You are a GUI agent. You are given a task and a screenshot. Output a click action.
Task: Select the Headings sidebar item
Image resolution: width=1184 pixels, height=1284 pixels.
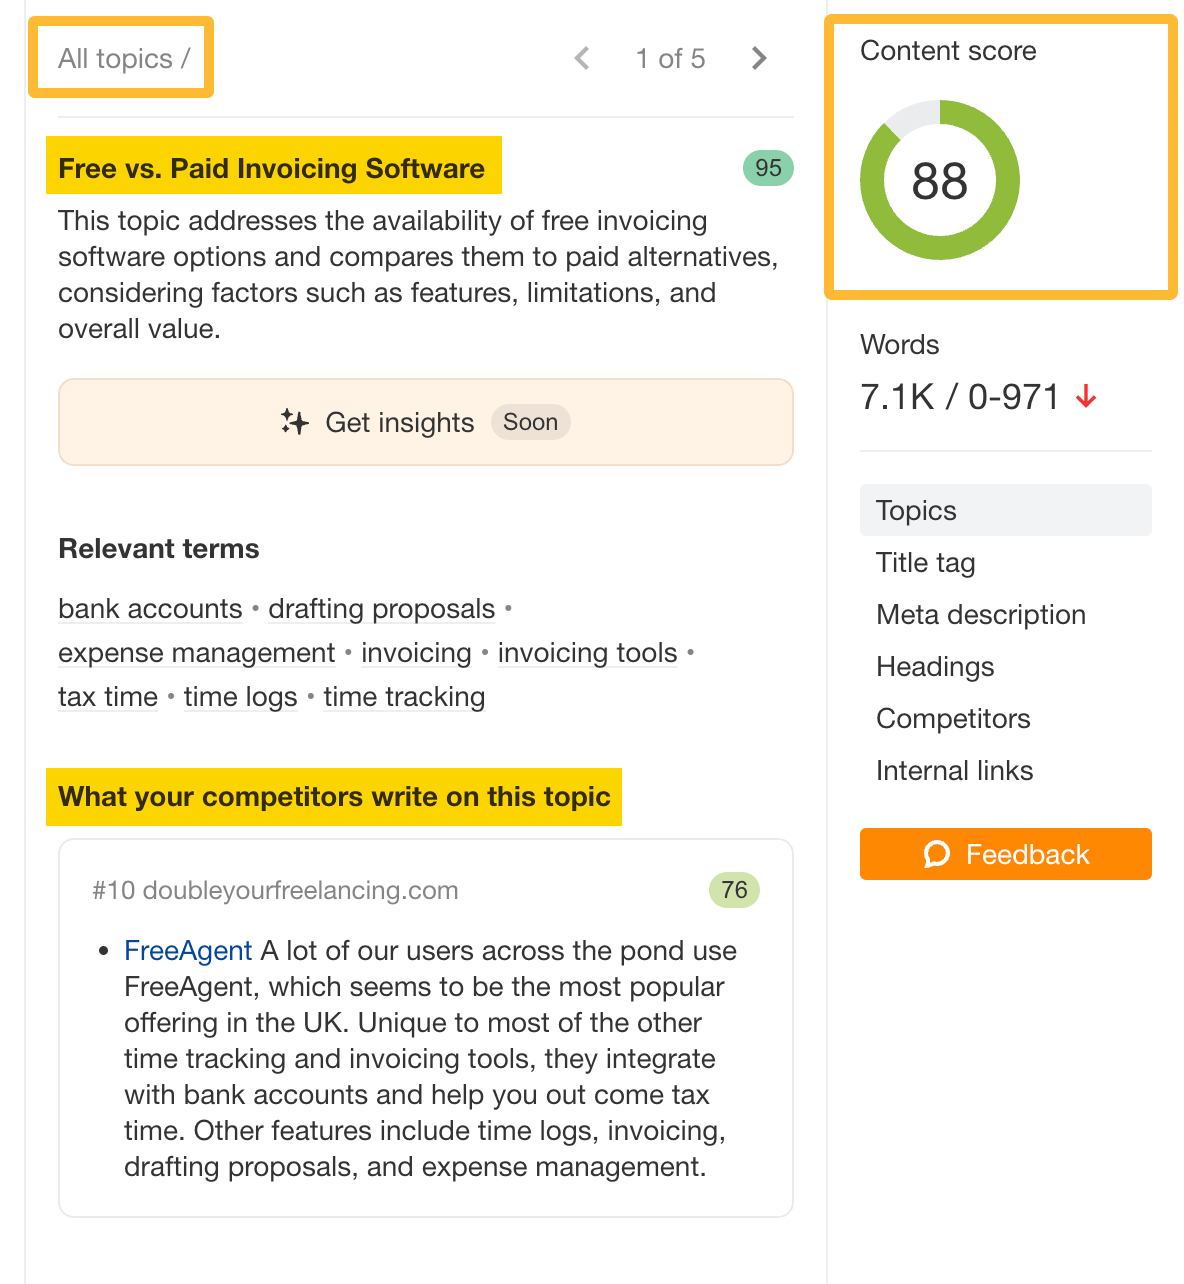935,667
